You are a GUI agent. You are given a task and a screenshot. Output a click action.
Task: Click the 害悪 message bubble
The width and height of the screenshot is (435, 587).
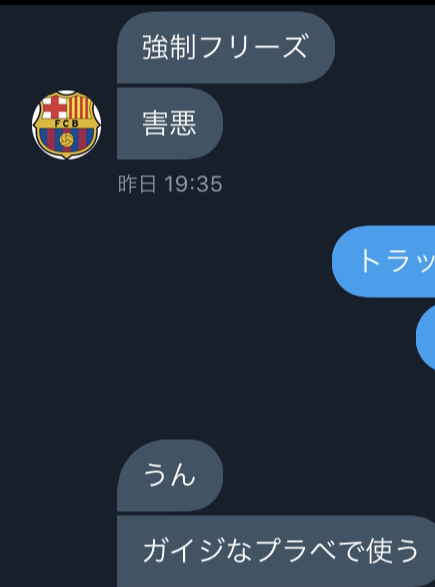pyautogui.click(x=170, y=124)
